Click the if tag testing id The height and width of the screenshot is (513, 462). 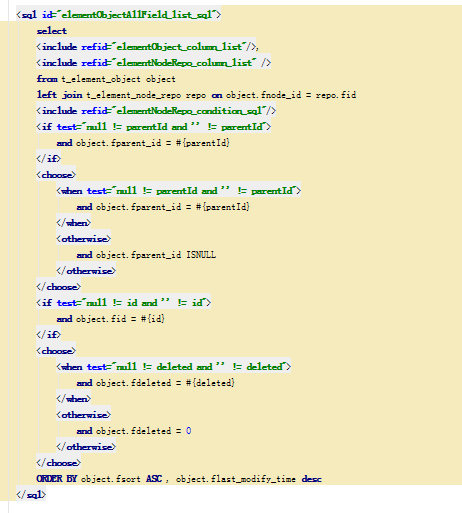pyautogui.click(x=123, y=303)
